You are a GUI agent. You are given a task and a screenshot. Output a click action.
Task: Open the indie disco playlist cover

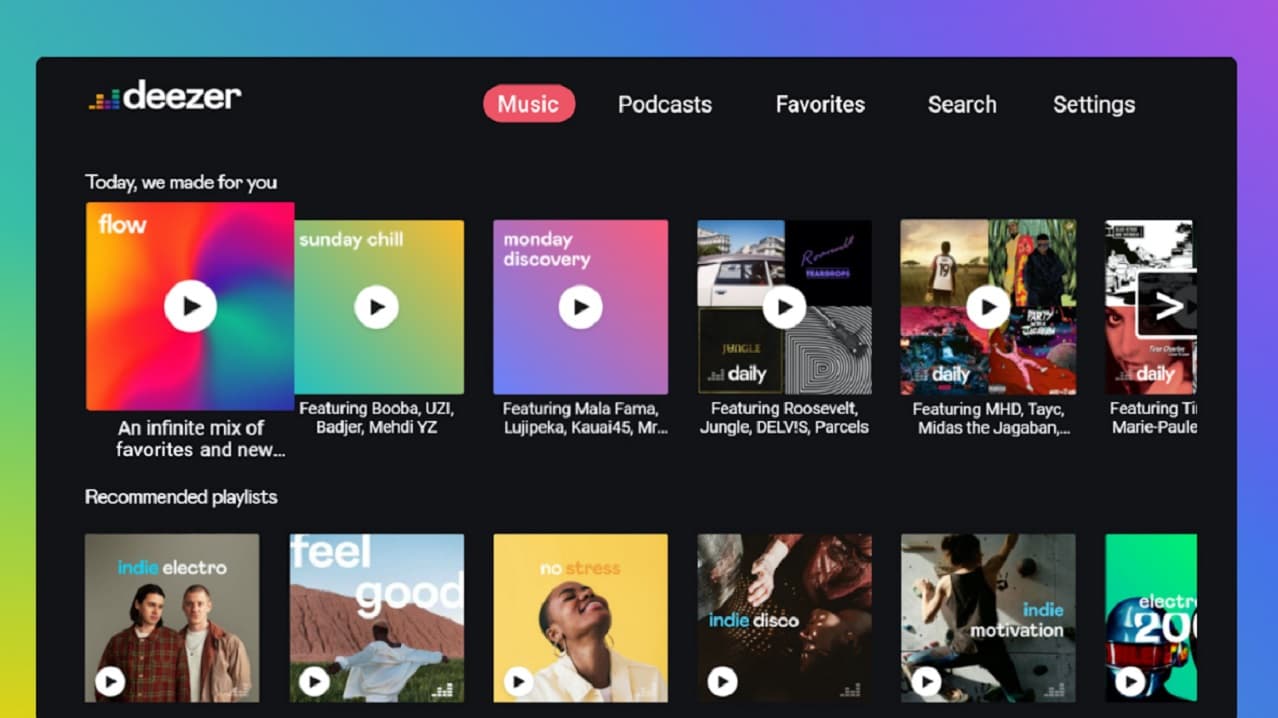[x=785, y=618]
